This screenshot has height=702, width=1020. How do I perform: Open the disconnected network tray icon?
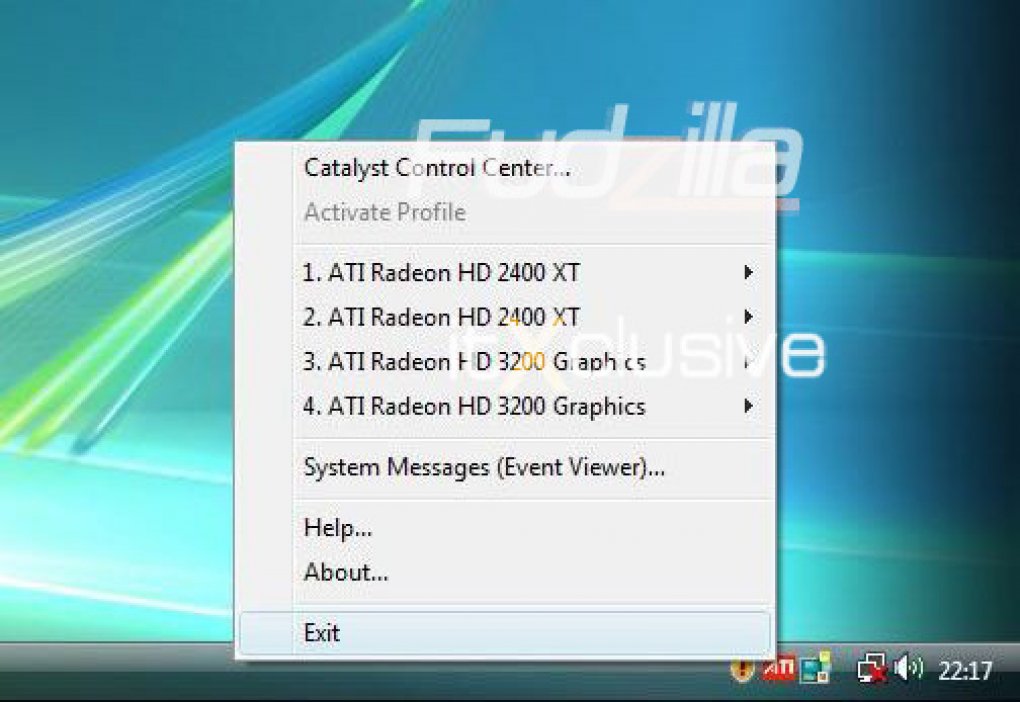point(871,669)
